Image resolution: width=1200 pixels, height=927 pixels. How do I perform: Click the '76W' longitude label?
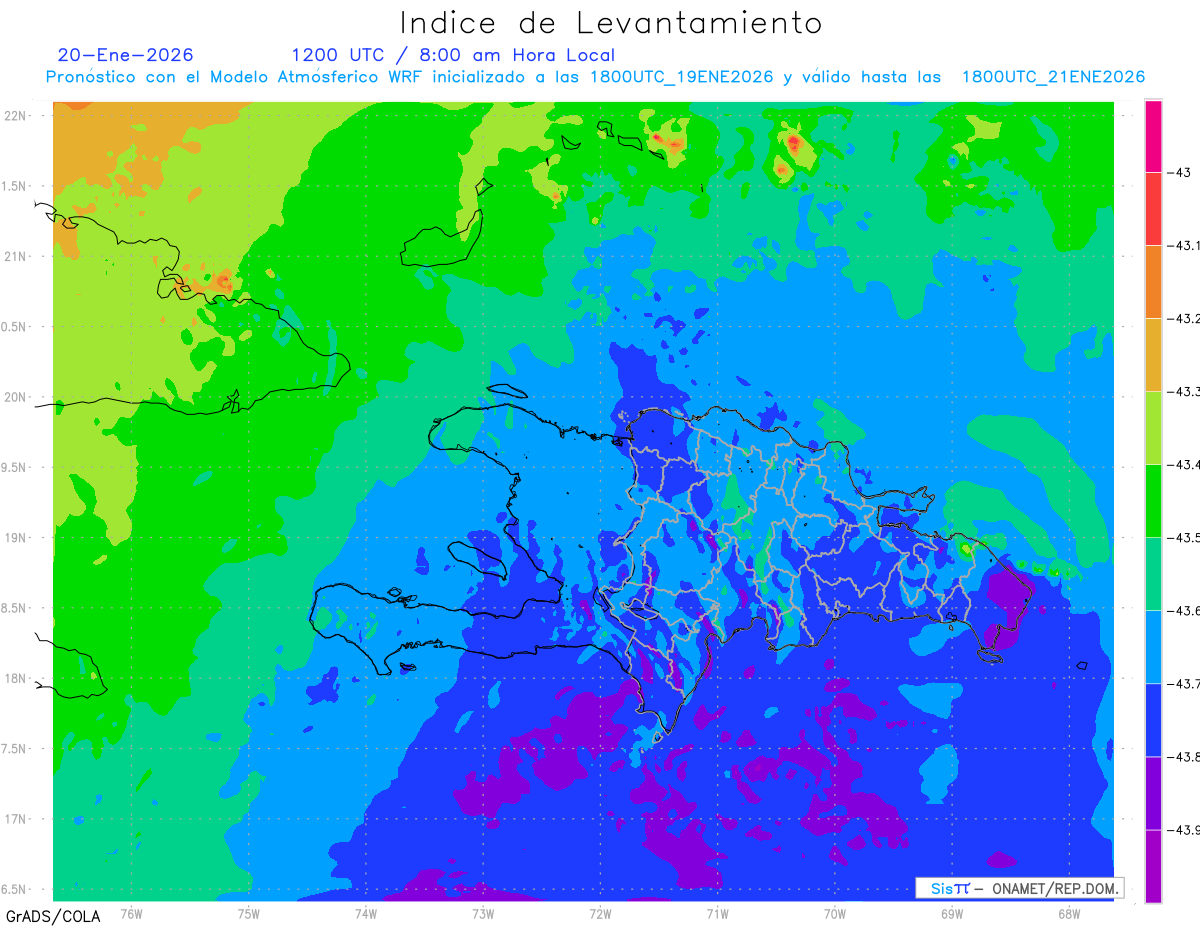pyautogui.click(x=132, y=913)
